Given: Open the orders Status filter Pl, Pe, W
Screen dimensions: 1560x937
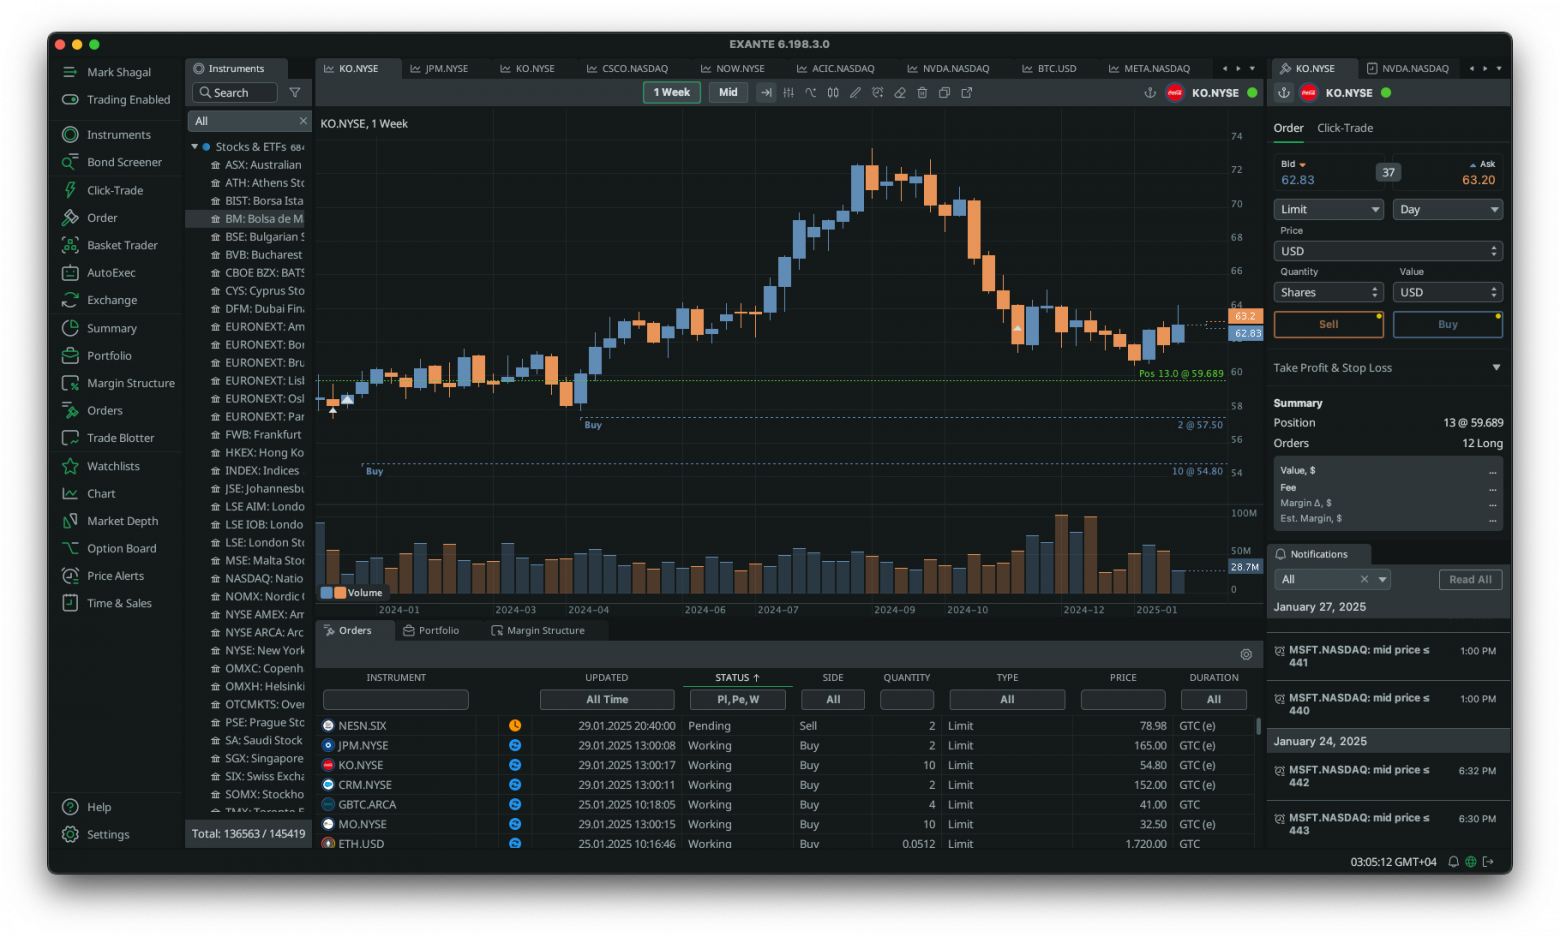Looking at the screenshot, I should click(737, 700).
